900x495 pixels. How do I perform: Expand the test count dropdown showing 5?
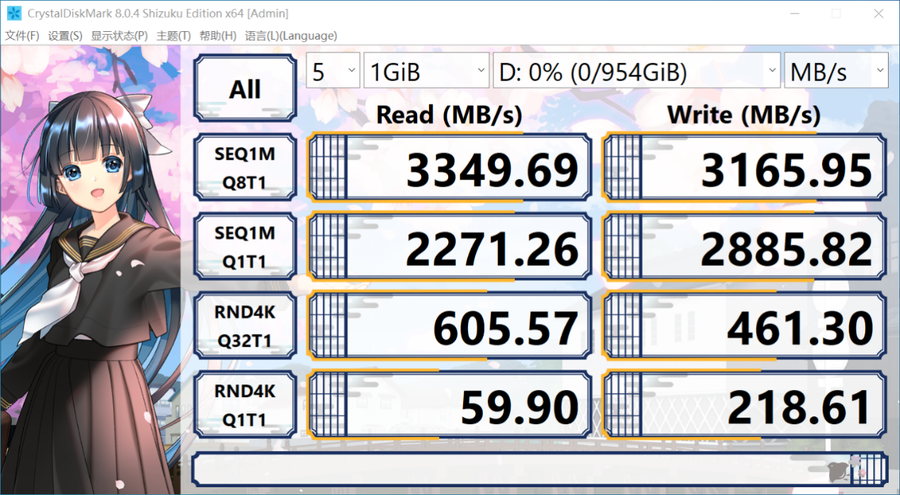pos(333,71)
